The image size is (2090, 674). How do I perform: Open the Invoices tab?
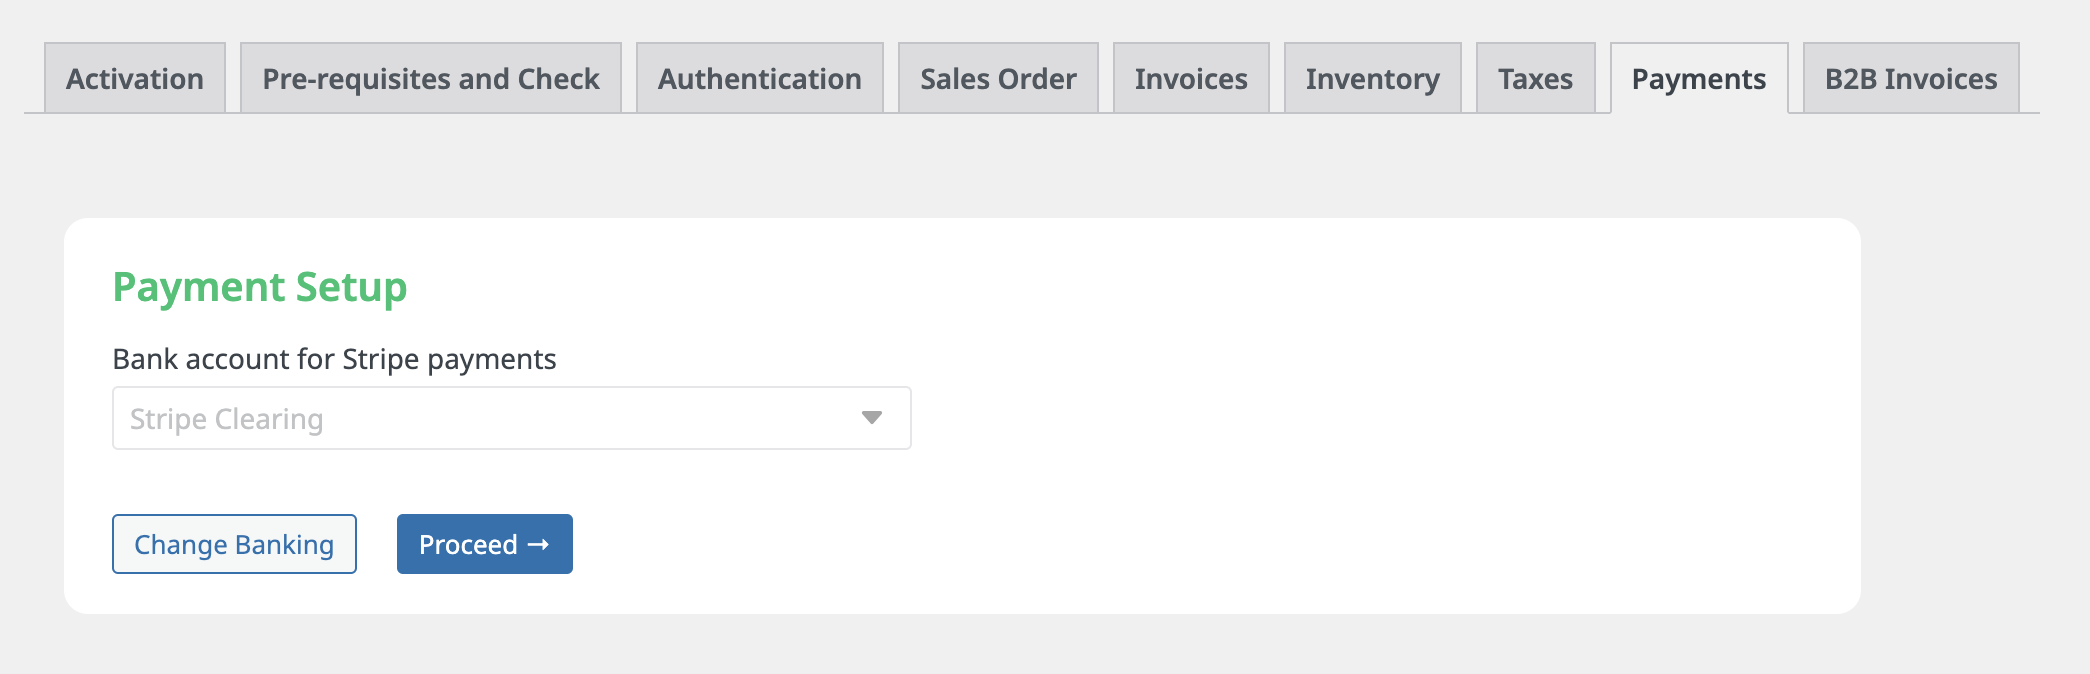click(x=1191, y=78)
